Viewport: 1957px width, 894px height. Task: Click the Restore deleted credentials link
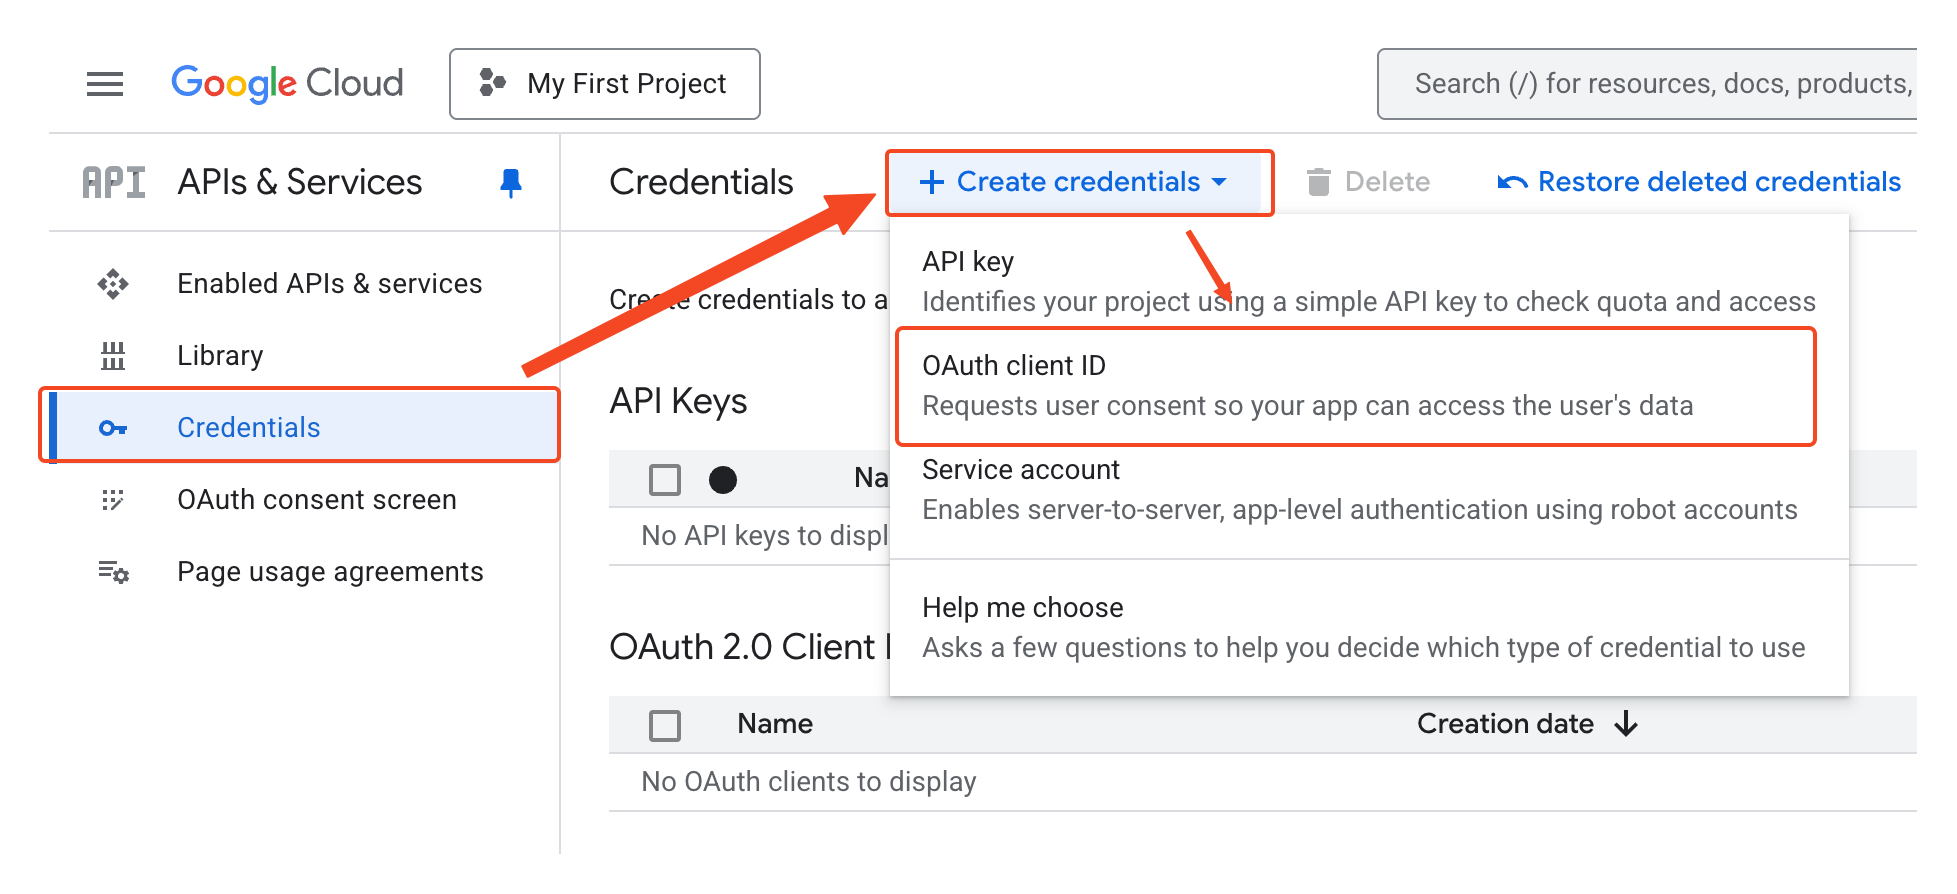click(x=1698, y=181)
